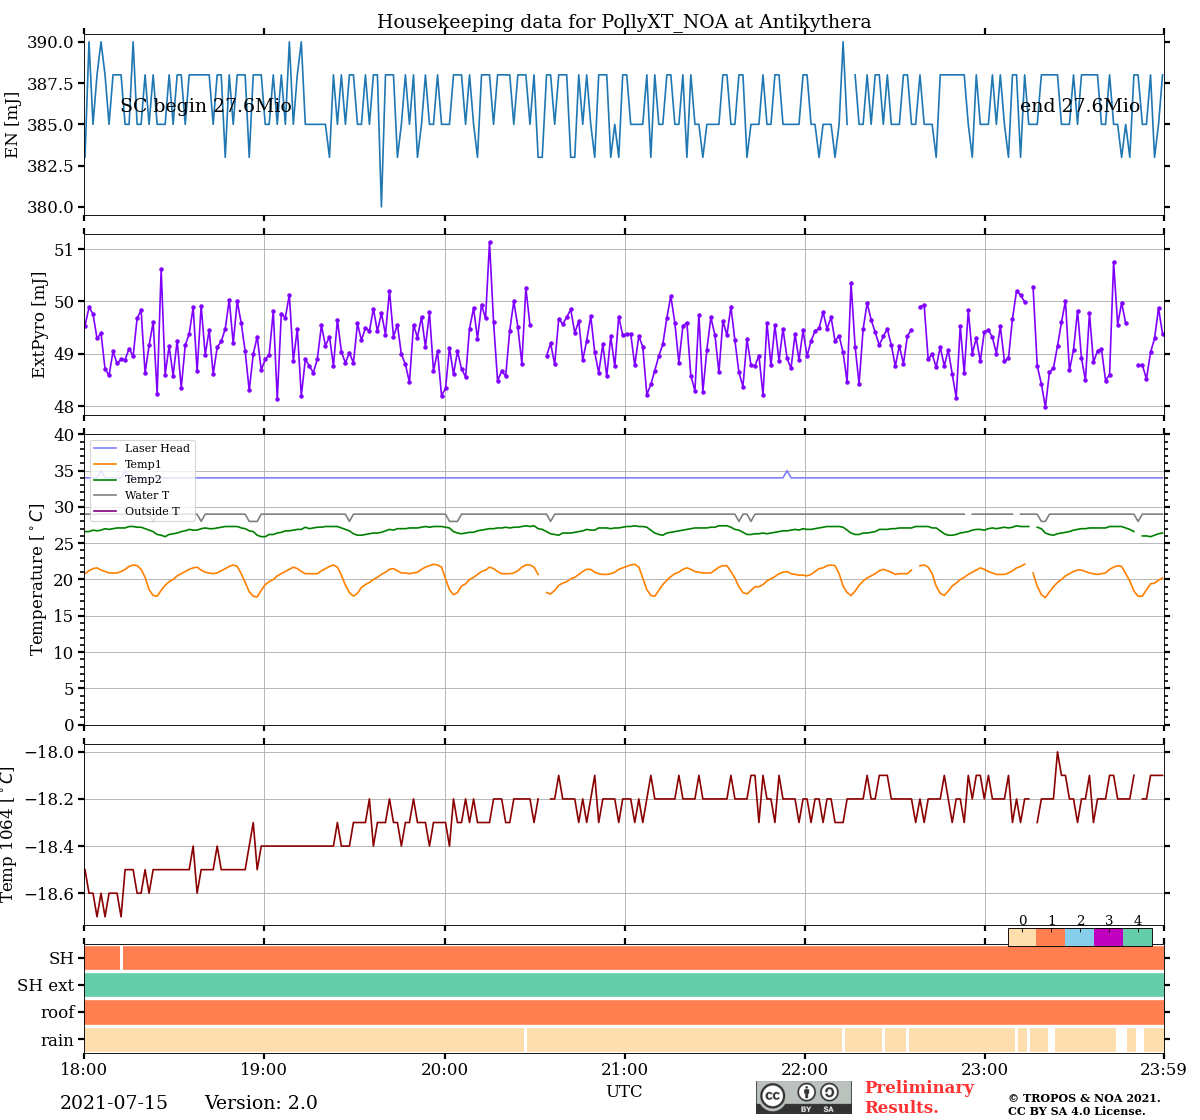
Task: Click the 'ExtPyro [mJ]' axis label
Action: tap(39, 325)
